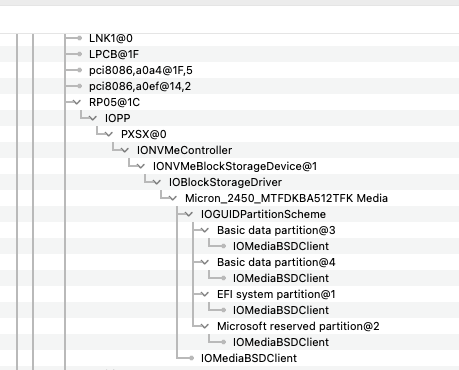Select IOMediaBSDClient under Microsoft reserved partition@2
This screenshot has width=459, height=370.
click(x=281, y=342)
